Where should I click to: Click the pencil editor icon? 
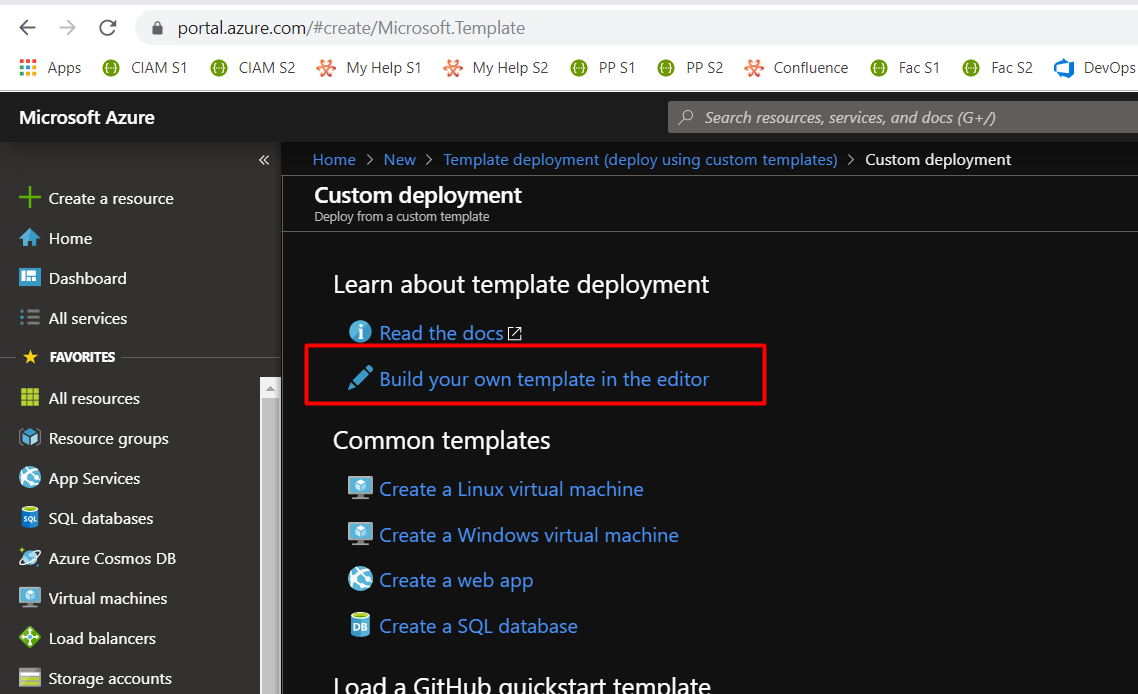pyautogui.click(x=360, y=377)
